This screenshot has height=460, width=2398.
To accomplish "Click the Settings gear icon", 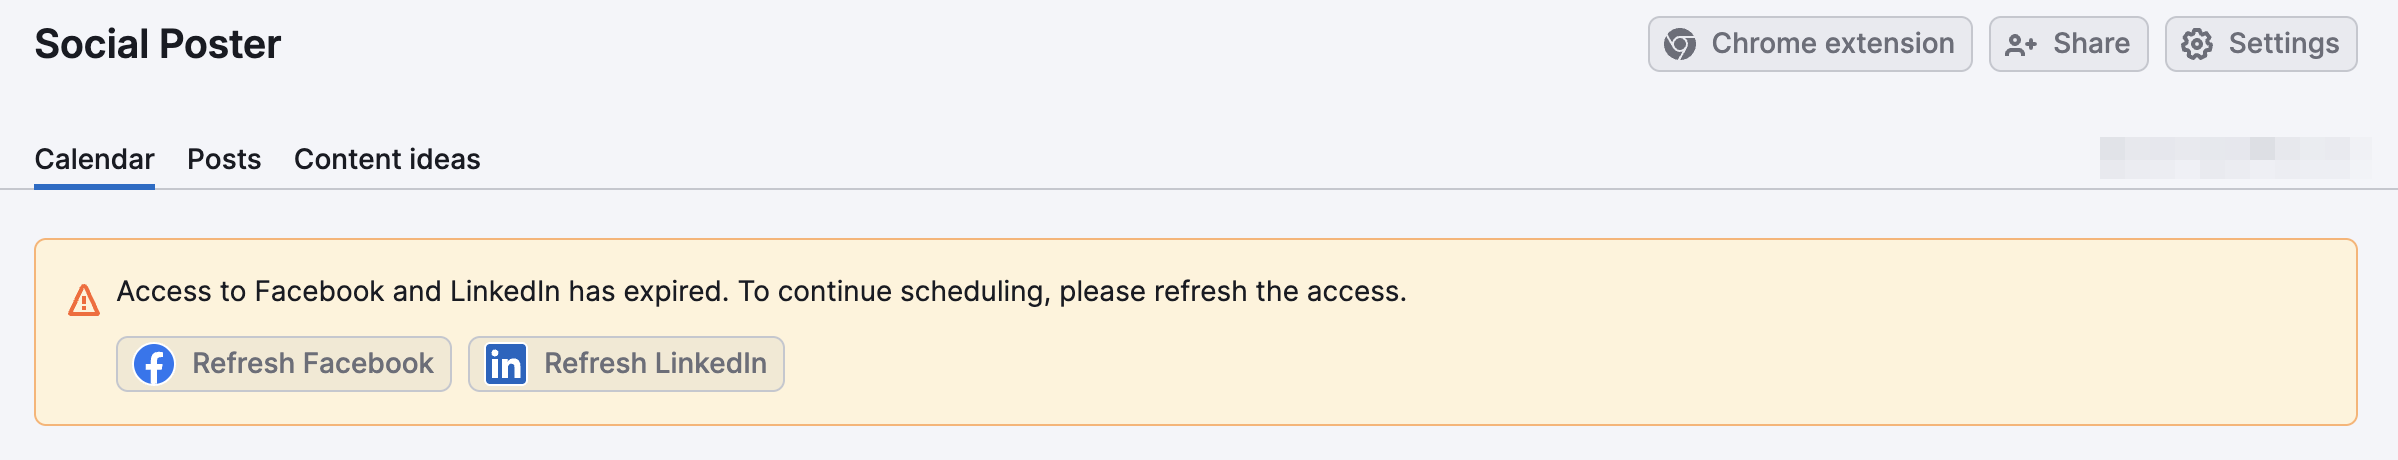I will [2197, 44].
